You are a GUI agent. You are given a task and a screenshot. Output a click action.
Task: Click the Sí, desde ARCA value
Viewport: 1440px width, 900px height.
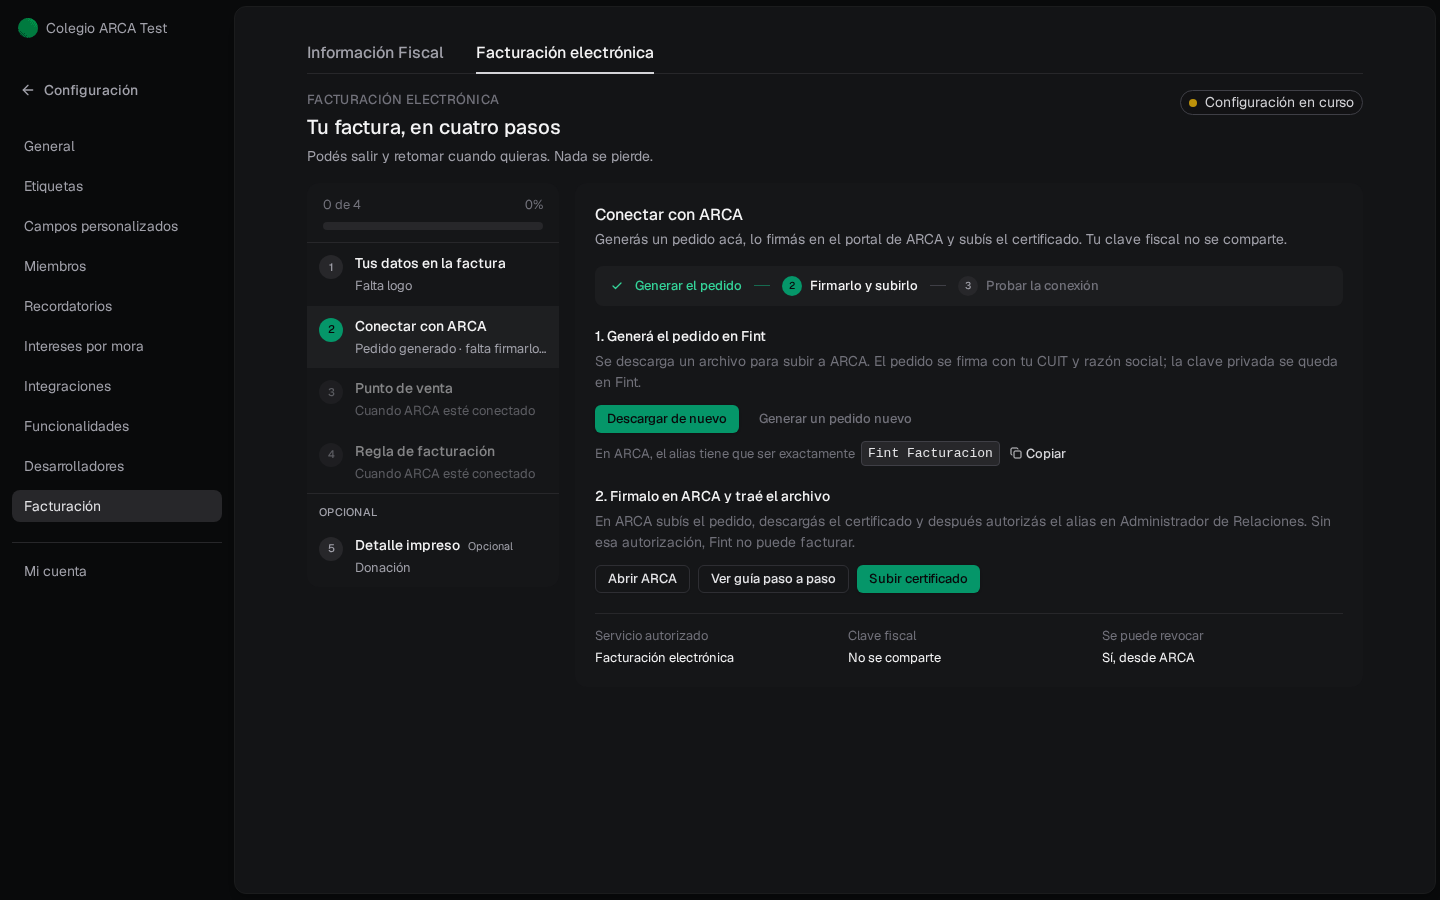[1148, 658]
